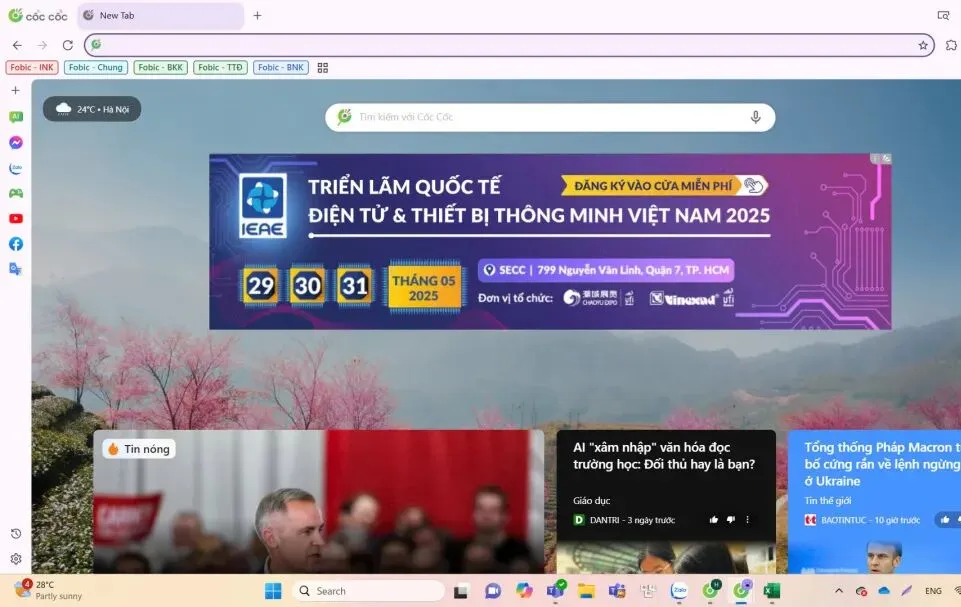Start voice search with the microphone
This screenshot has width=961, height=607.
(x=756, y=117)
